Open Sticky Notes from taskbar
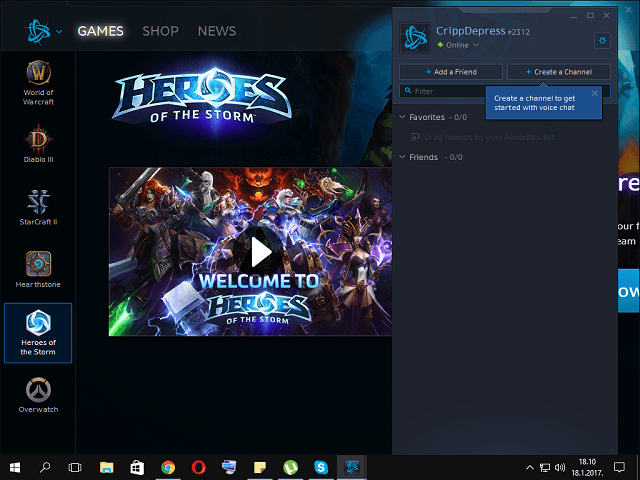Screen dimensions: 640x480 260,467
